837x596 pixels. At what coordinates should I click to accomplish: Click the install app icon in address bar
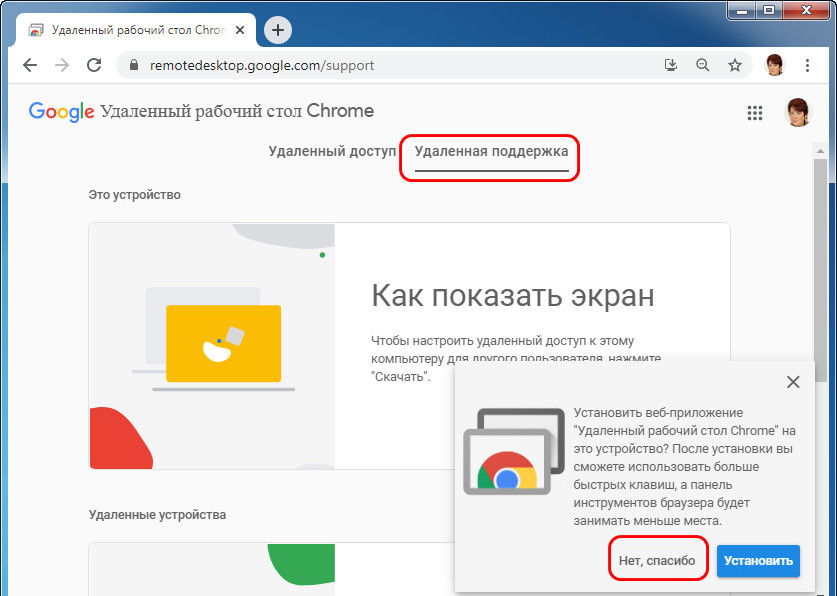pyautogui.click(x=671, y=65)
